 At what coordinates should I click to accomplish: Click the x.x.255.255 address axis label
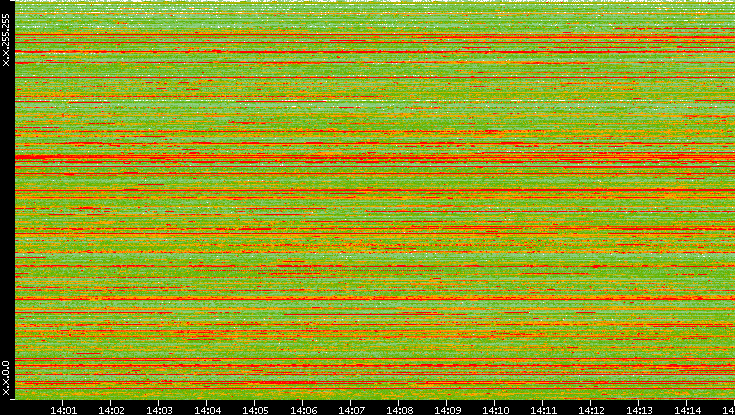point(6,40)
